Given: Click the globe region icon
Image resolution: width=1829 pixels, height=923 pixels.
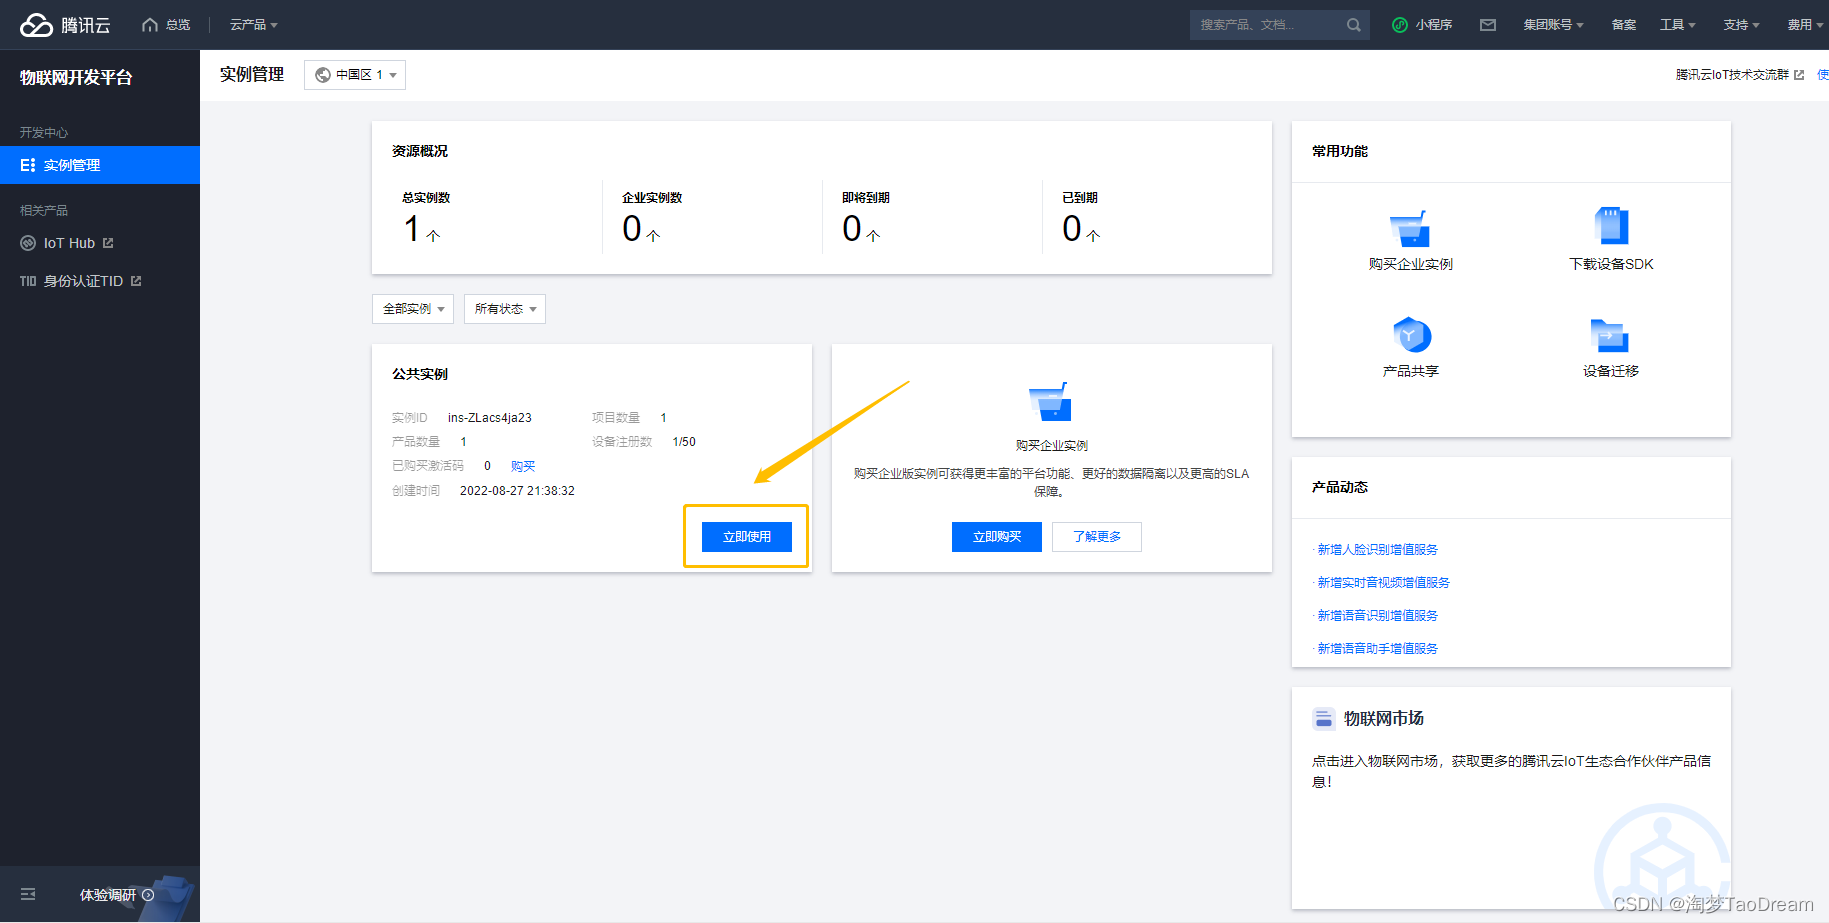Looking at the screenshot, I should click(x=323, y=75).
